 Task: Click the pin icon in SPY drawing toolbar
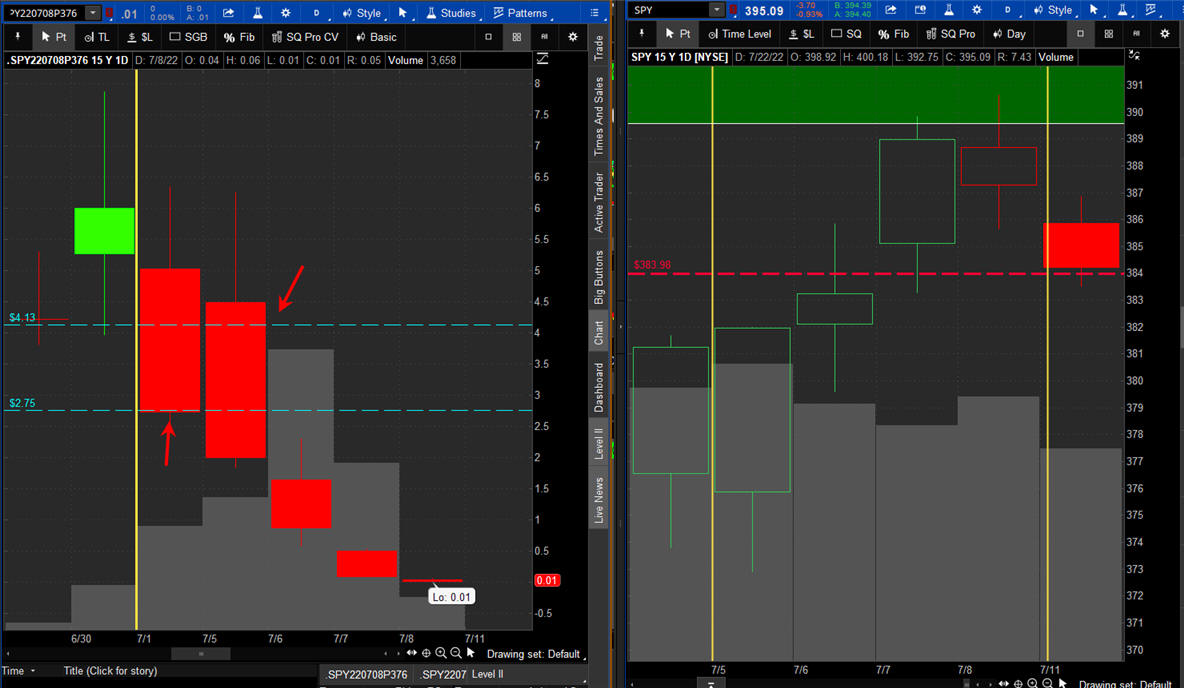[642, 33]
